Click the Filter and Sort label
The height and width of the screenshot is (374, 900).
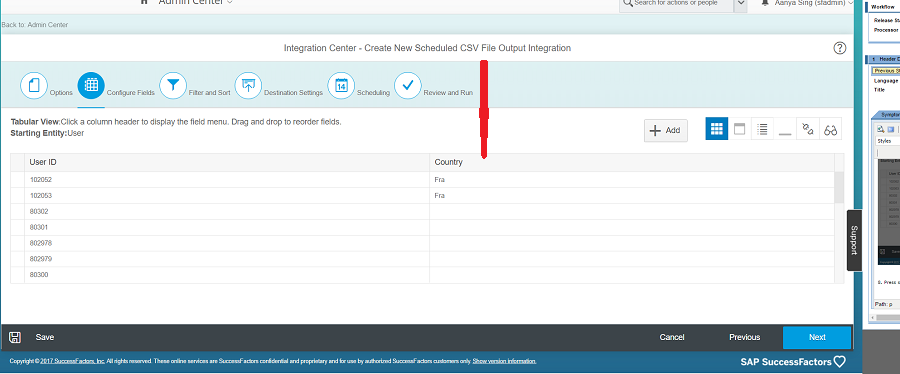tap(210, 92)
